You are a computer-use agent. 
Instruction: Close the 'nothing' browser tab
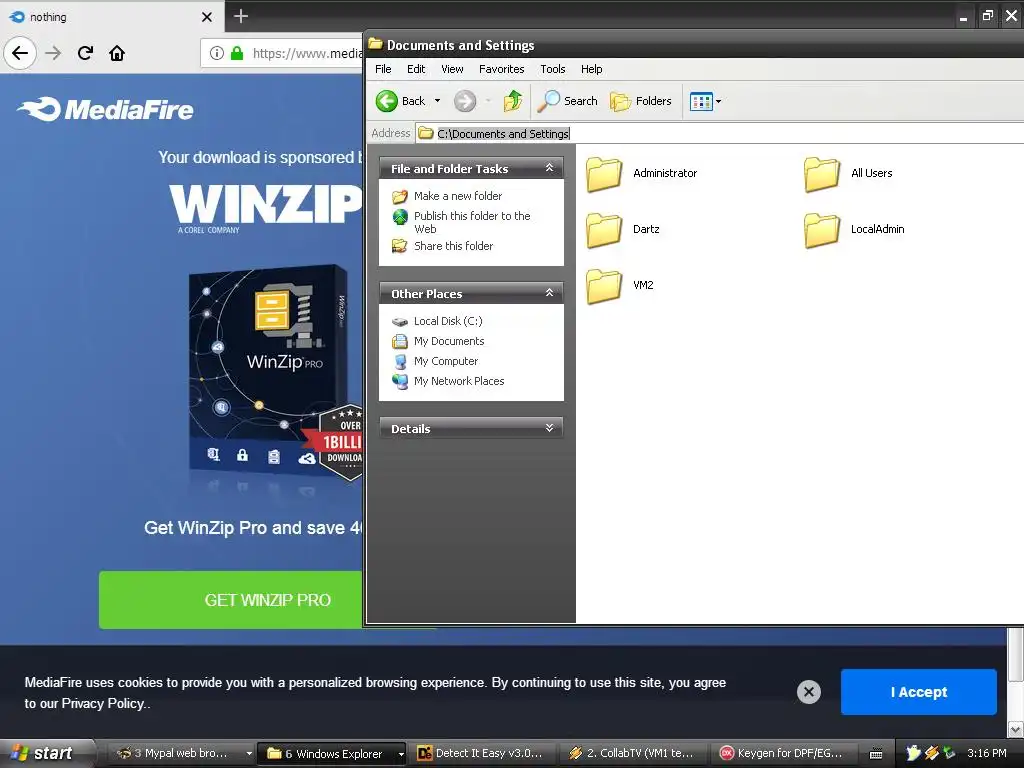[206, 17]
